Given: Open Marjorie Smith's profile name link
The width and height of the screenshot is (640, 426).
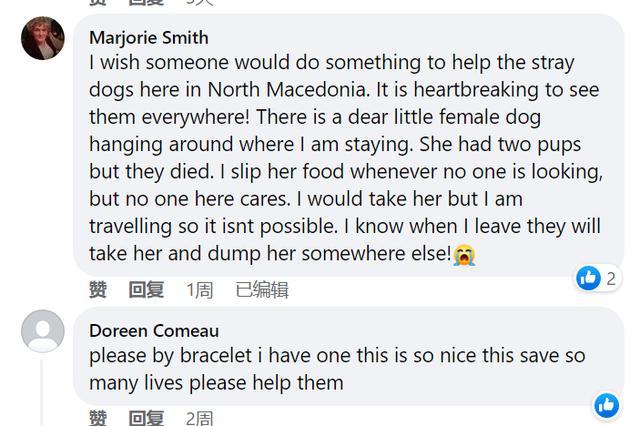Looking at the screenshot, I should [149, 37].
